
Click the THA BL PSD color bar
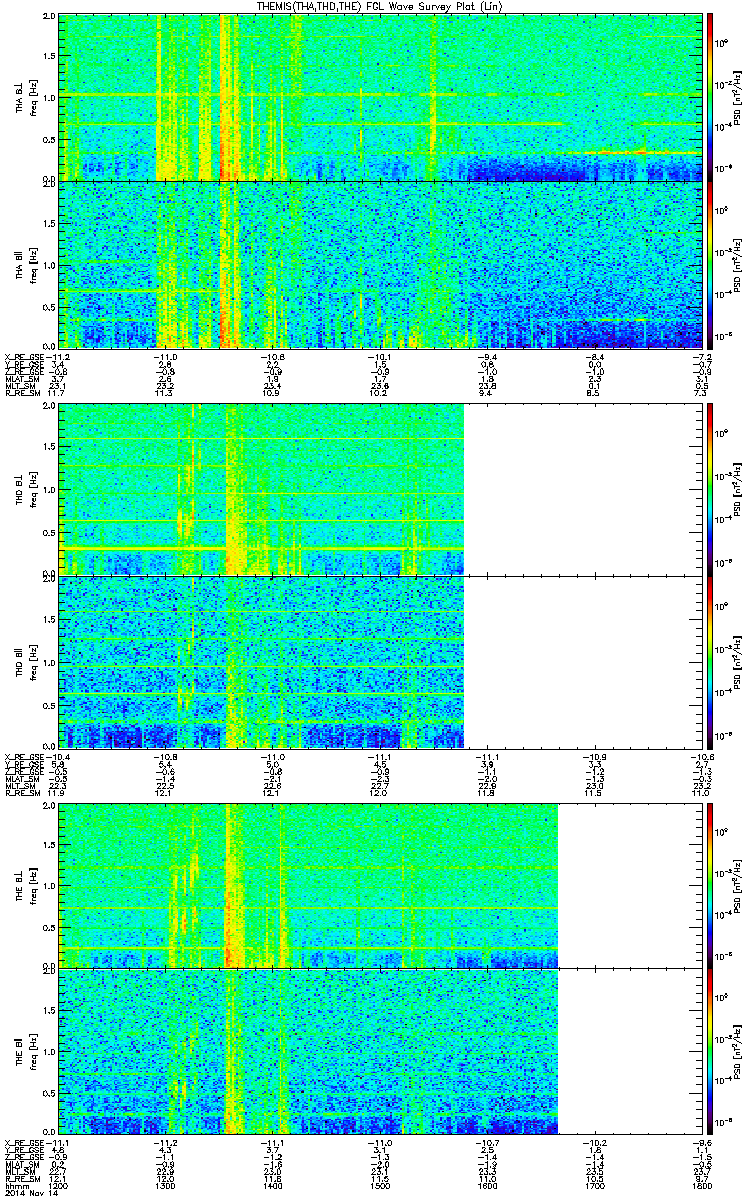tap(712, 97)
